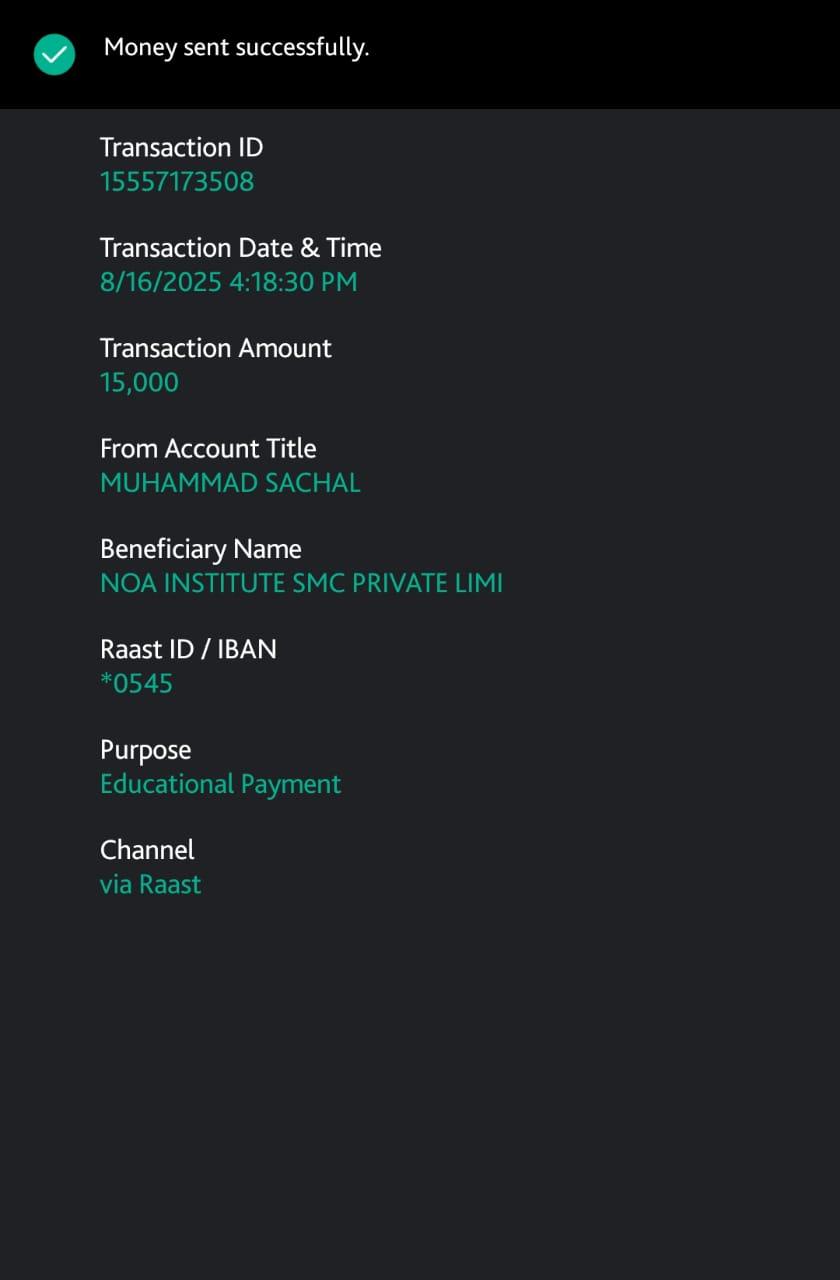Tap beneficiary NOA INSTITUTE SMC PRIVATE LIMI
Viewport: 840px width, 1280px height.
301,583
